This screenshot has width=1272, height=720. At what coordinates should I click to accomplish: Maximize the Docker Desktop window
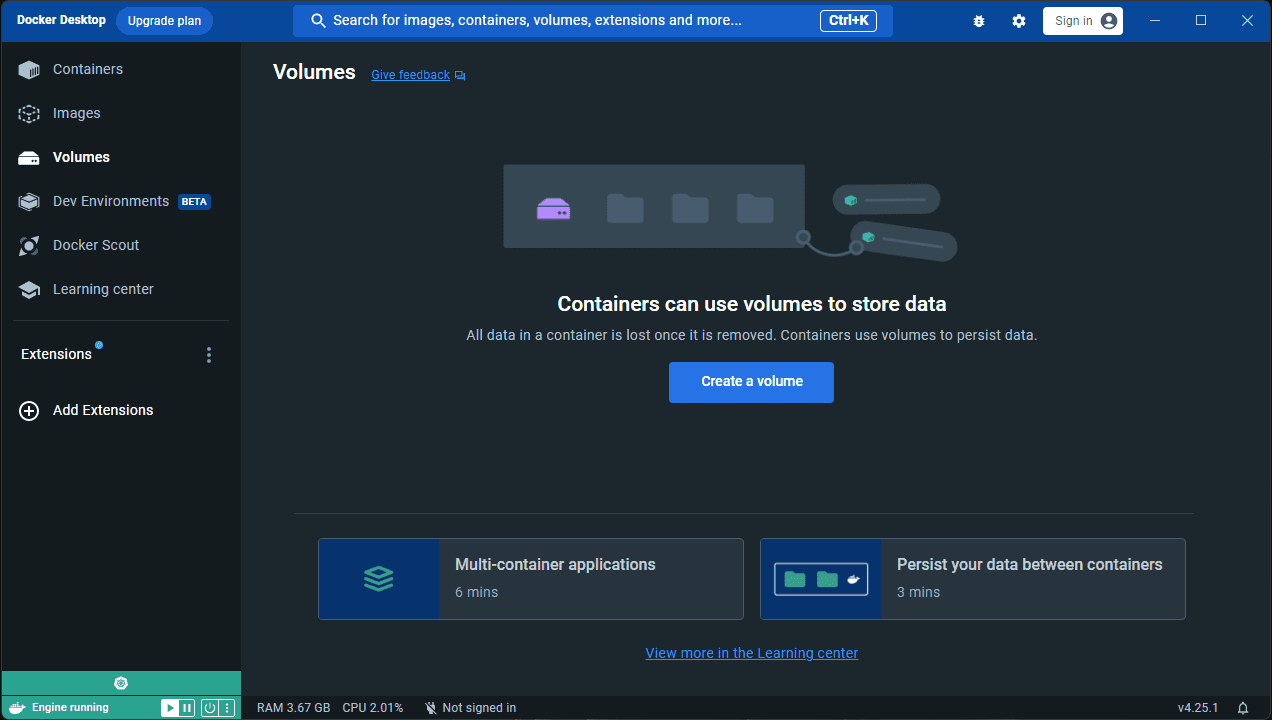[1201, 20]
